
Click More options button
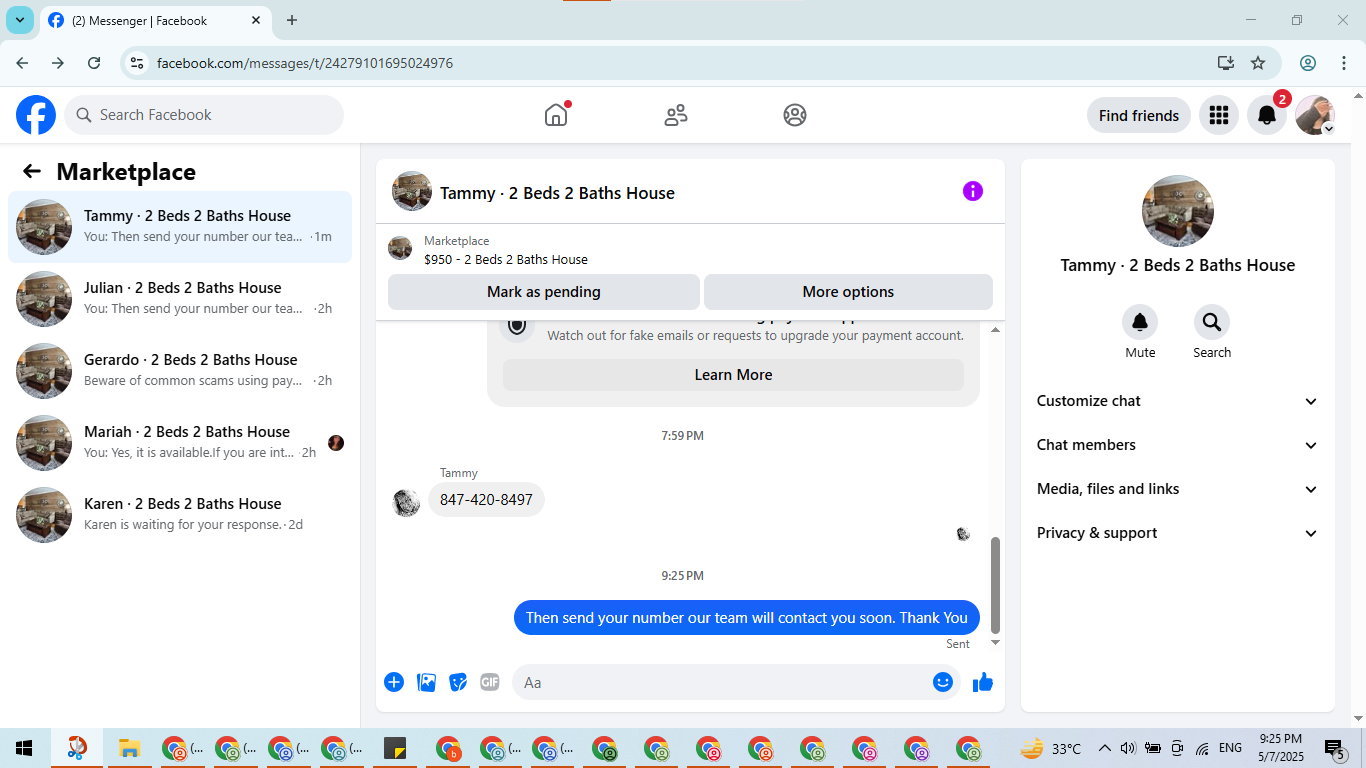coord(848,292)
